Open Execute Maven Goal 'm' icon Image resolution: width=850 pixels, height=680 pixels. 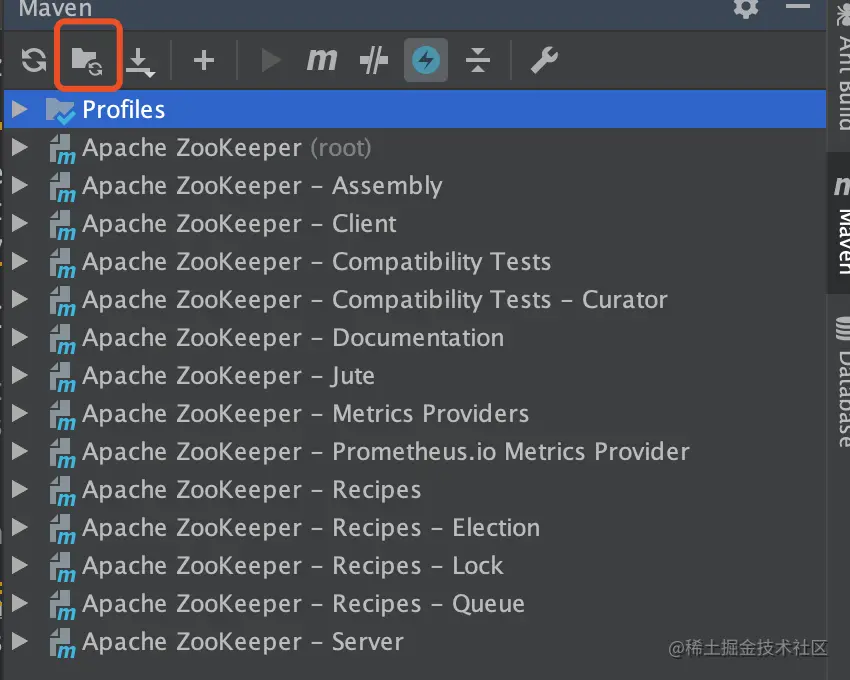tap(322, 60)
